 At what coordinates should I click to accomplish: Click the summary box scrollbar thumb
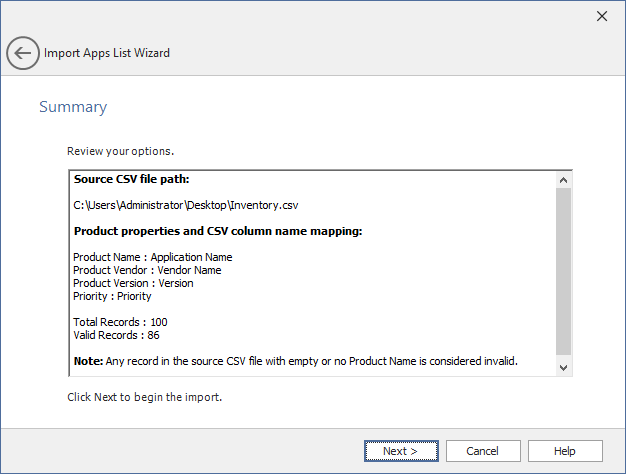coord(563,270)
